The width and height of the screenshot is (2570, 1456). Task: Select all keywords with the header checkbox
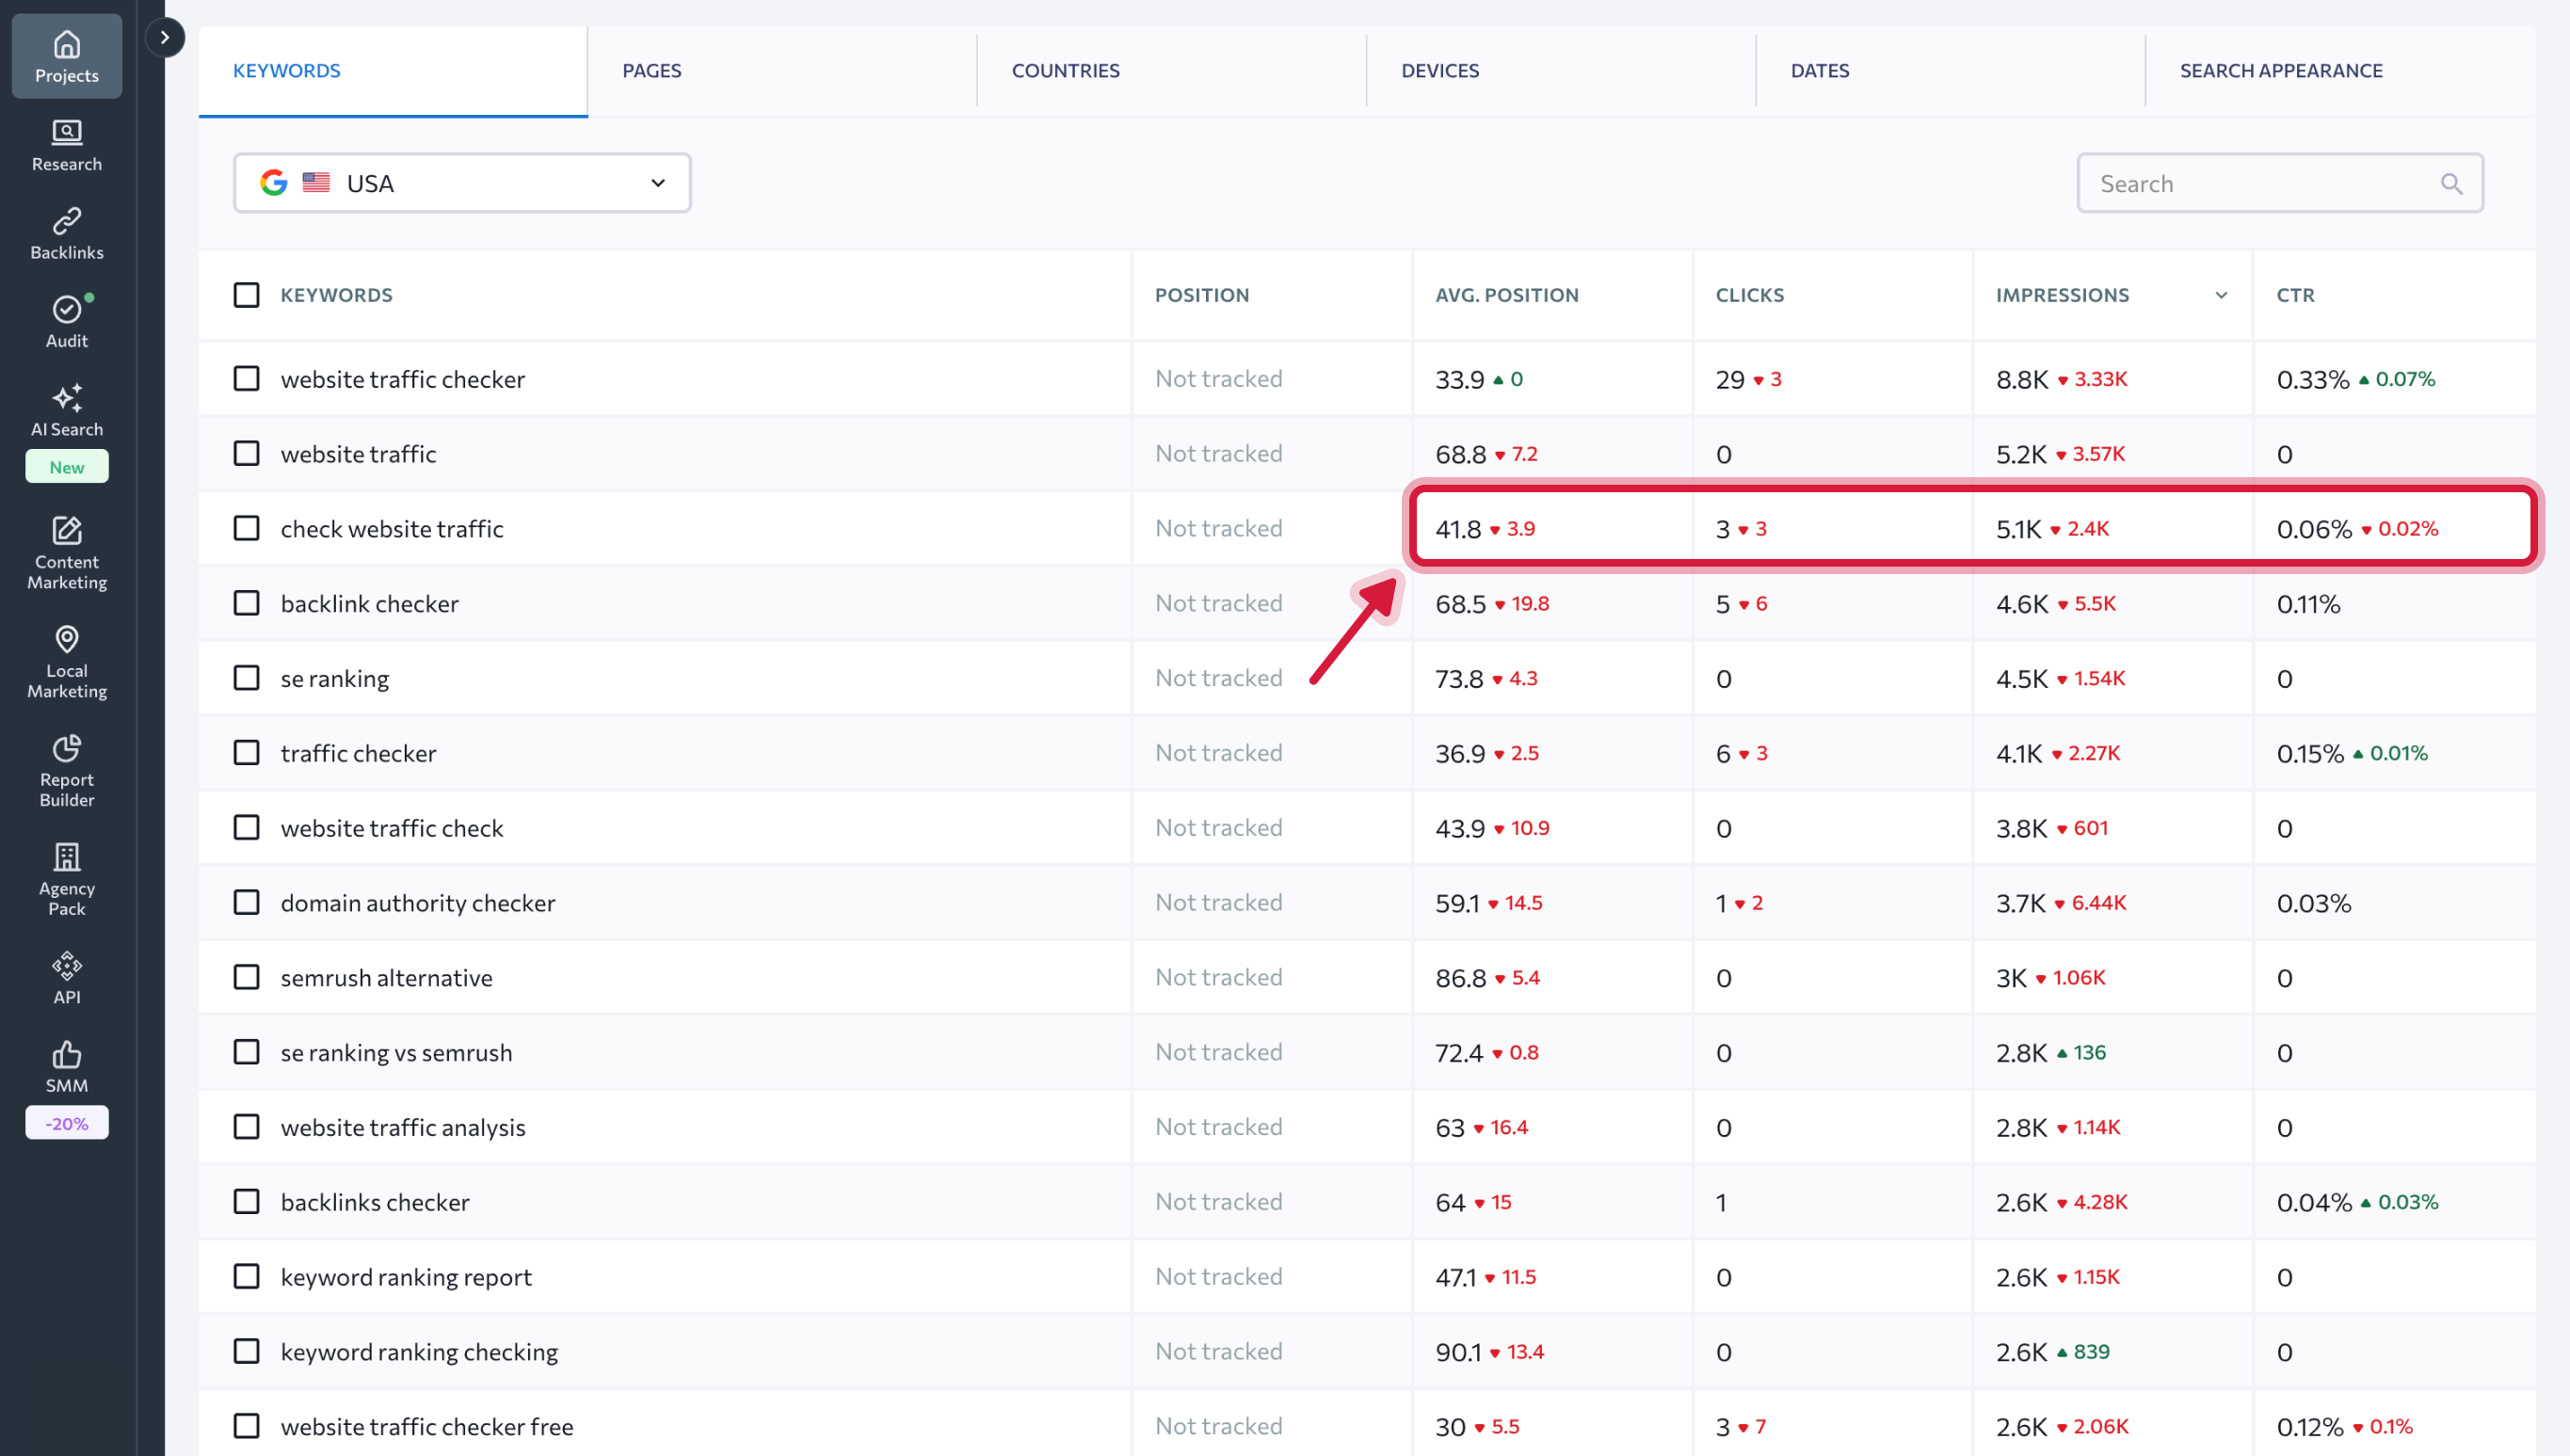click(246, 294)
